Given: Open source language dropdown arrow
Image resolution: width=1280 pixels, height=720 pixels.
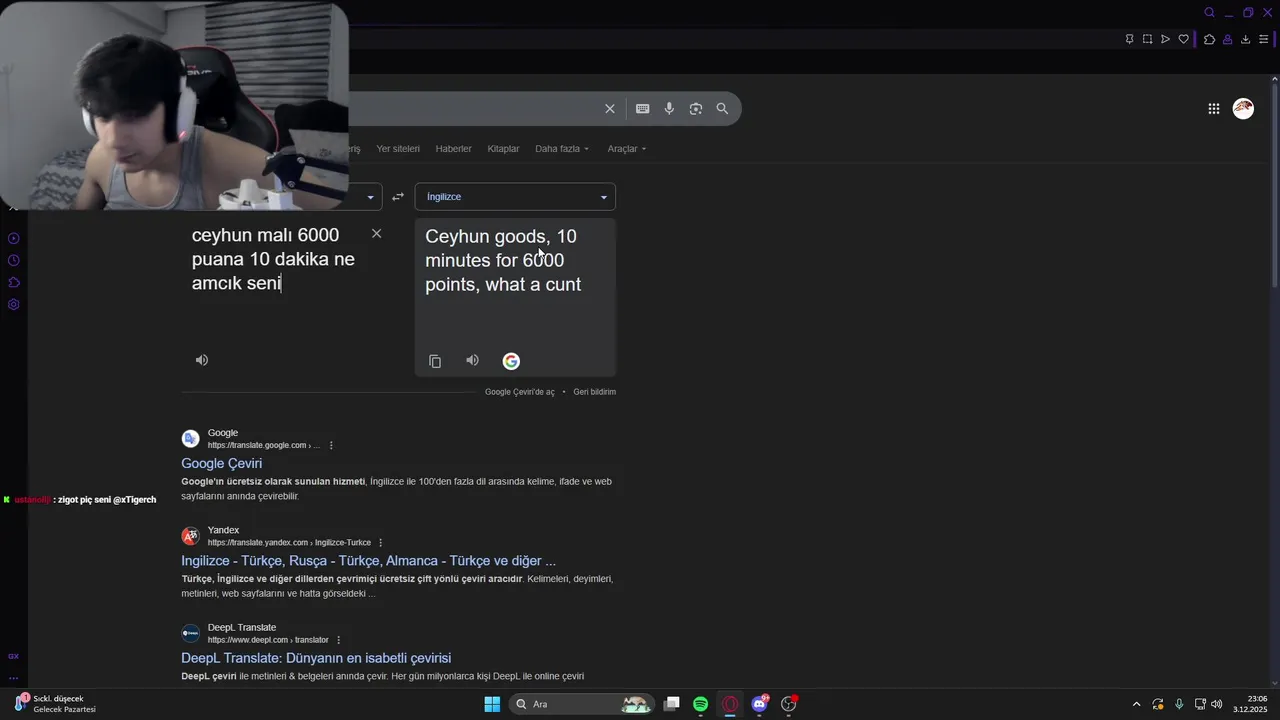Looking at the screenshot, I should [x=370, y=197].
